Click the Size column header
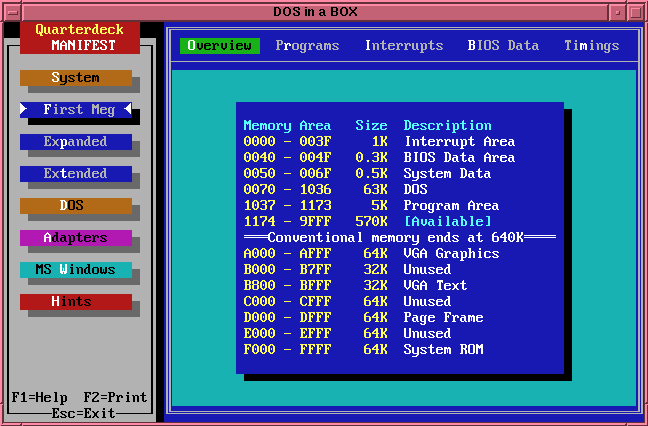This screenshot has width=648, height=426. coord(371,126)
